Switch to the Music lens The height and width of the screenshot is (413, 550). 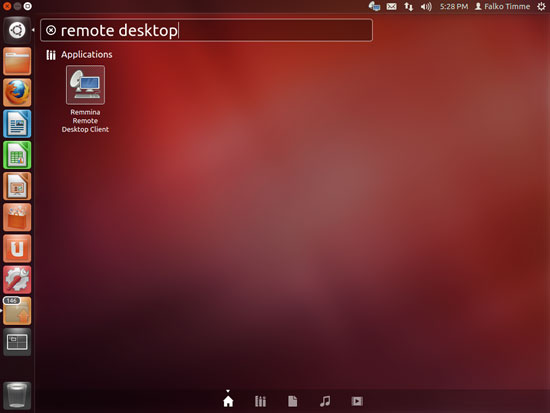pos(325,401)
